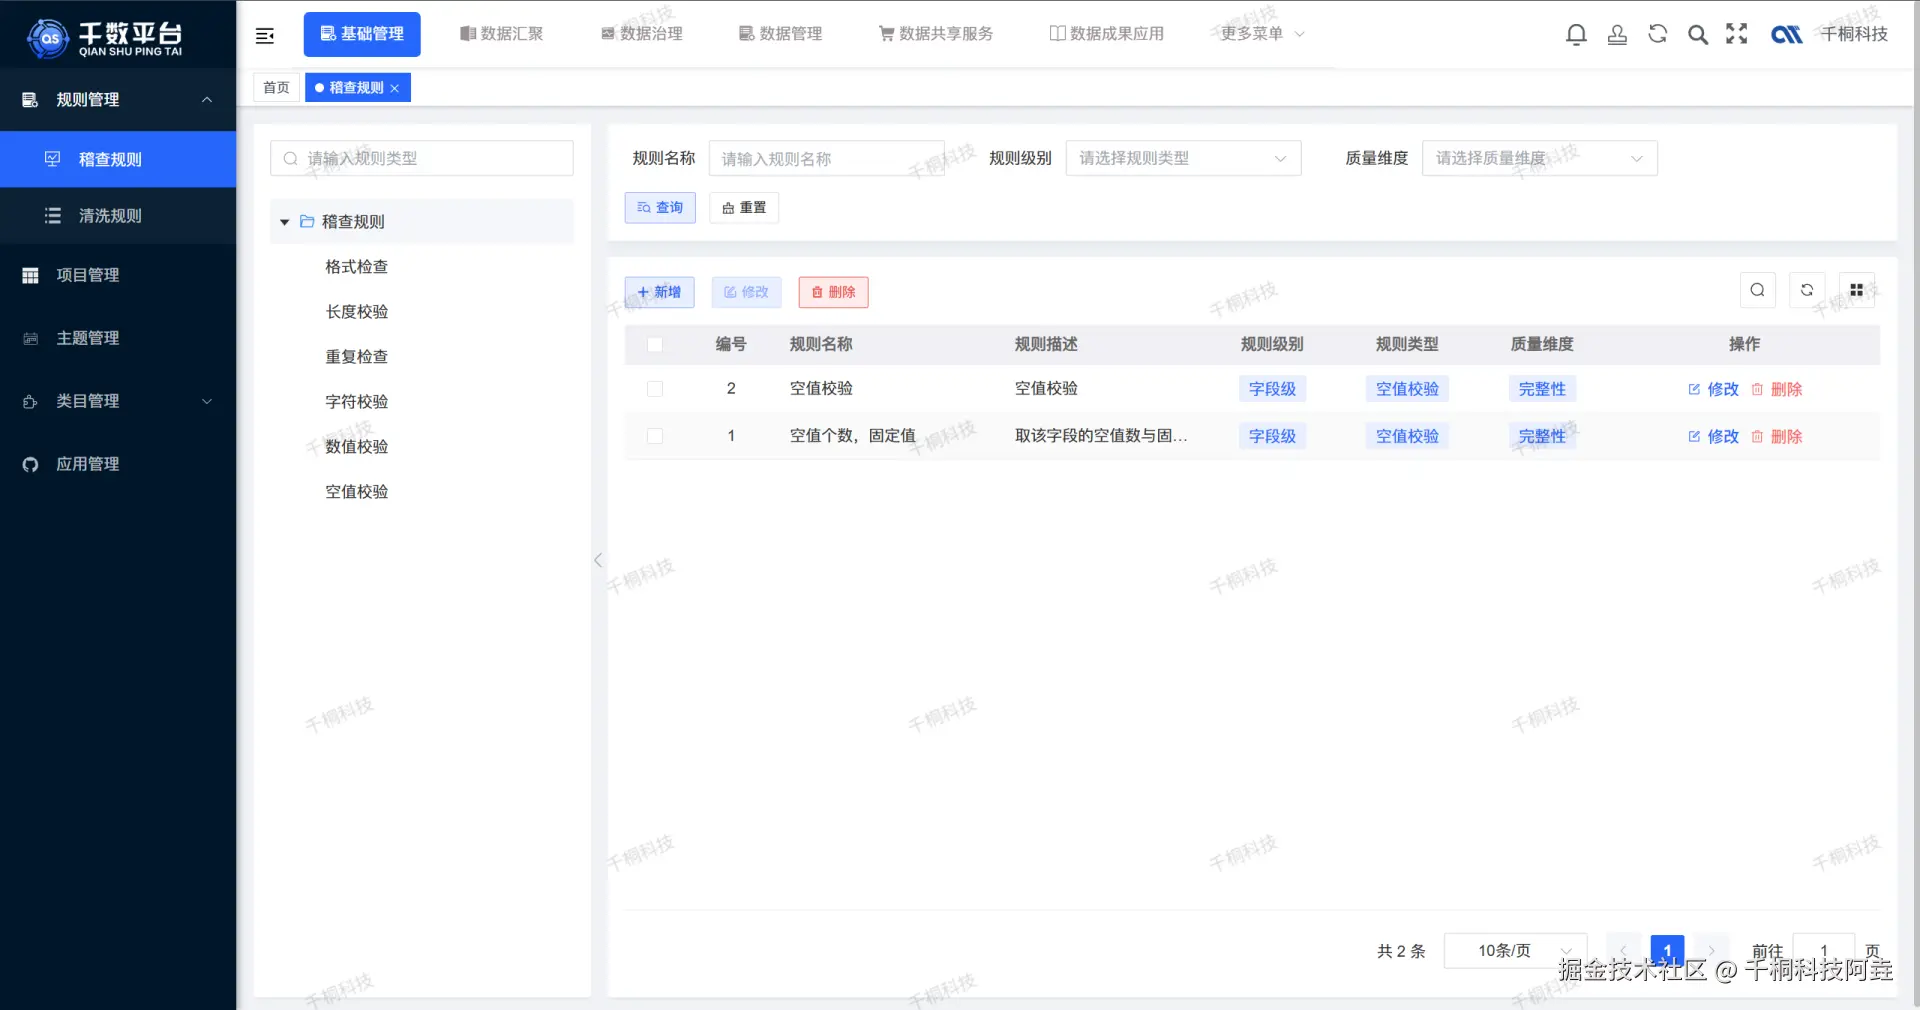
Task: Click the 稽查规则 folder icon in tree
Action: tap(307, 221)
